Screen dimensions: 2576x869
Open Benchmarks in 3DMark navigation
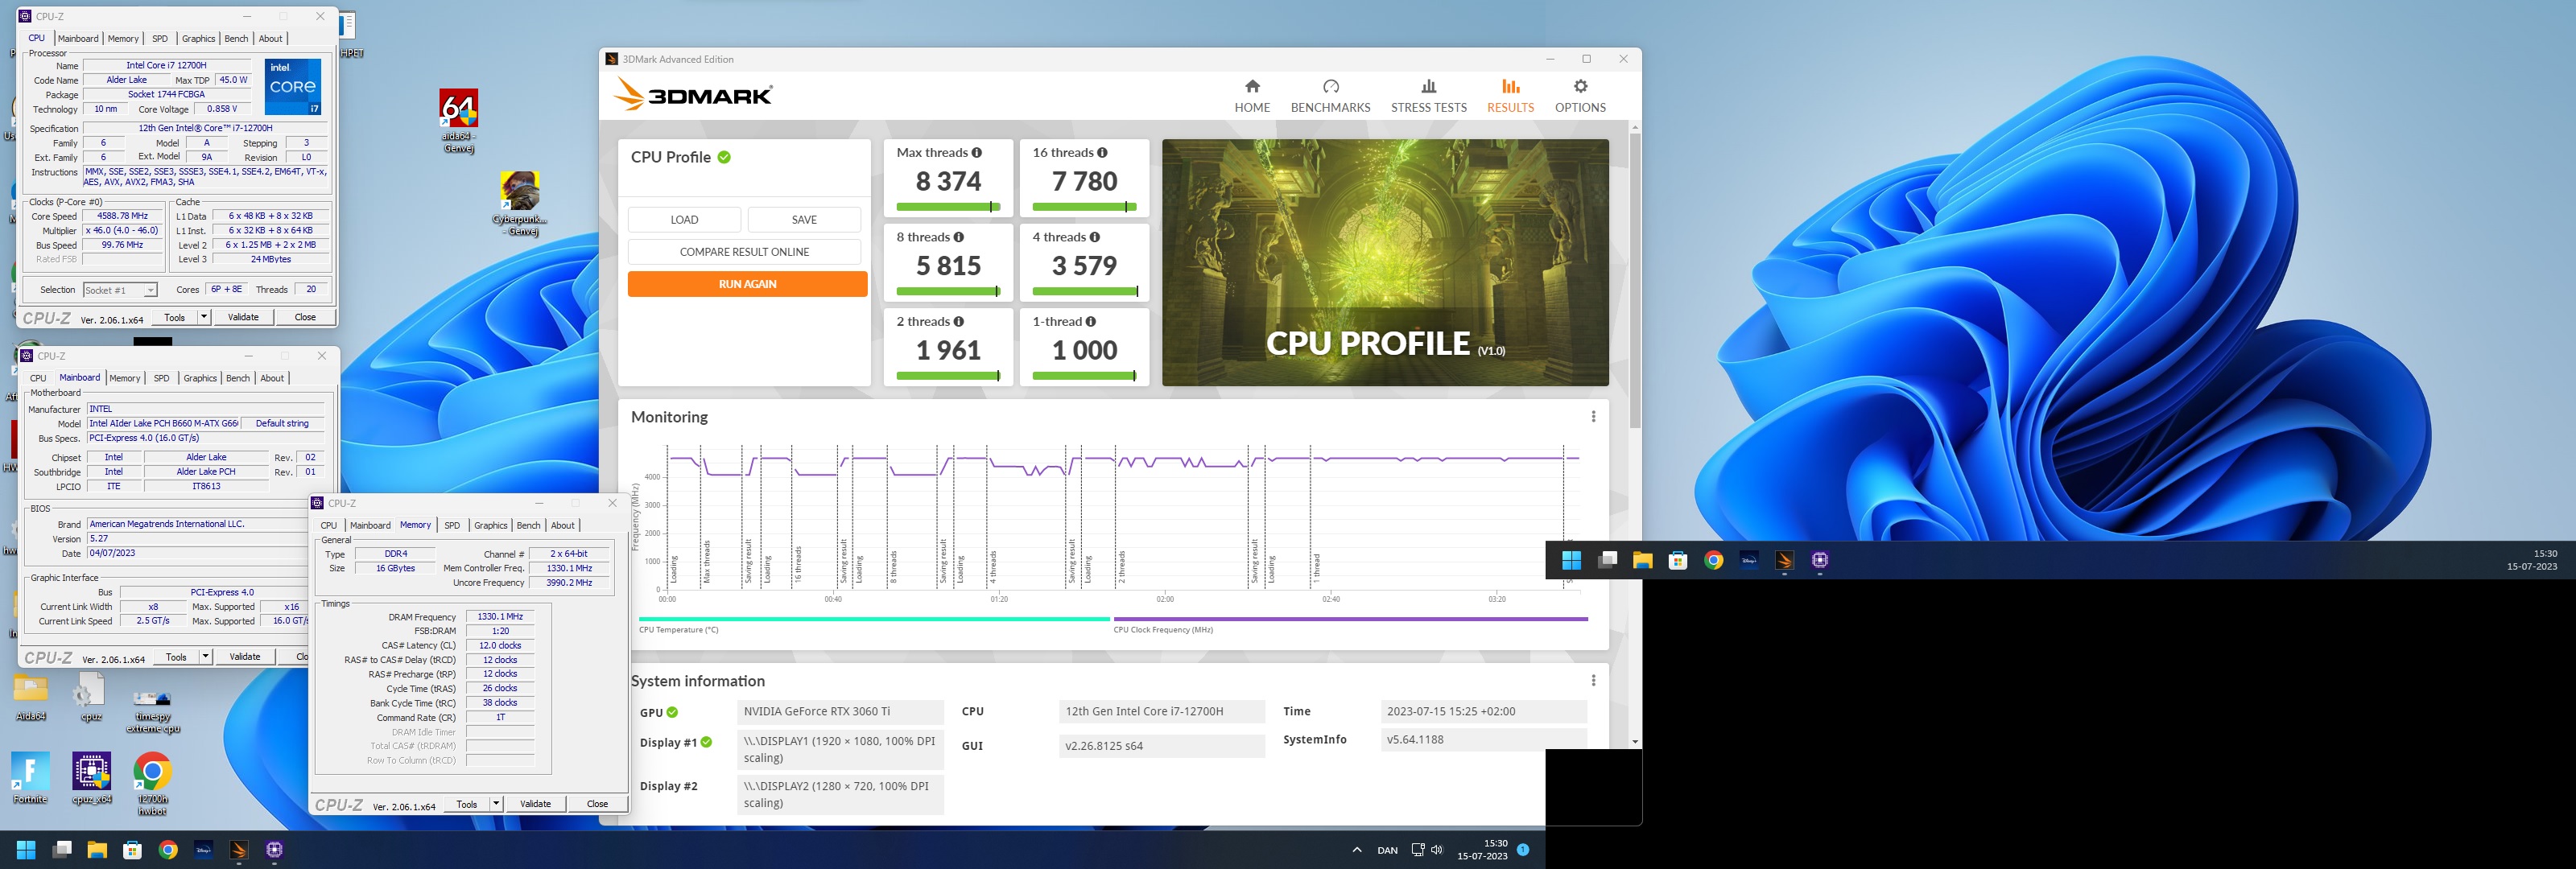tap(1330, 96)
